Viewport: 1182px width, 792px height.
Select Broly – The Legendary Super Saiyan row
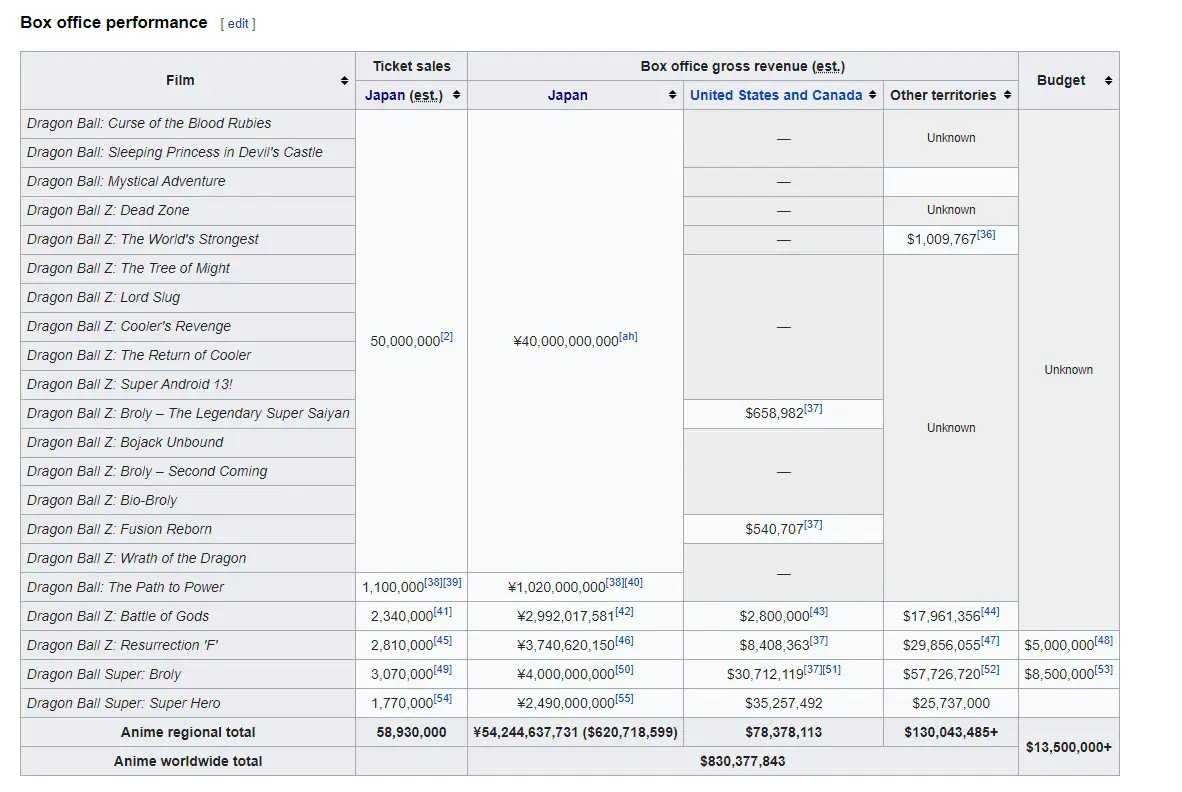pyautogui.click(x=188, y=414)
